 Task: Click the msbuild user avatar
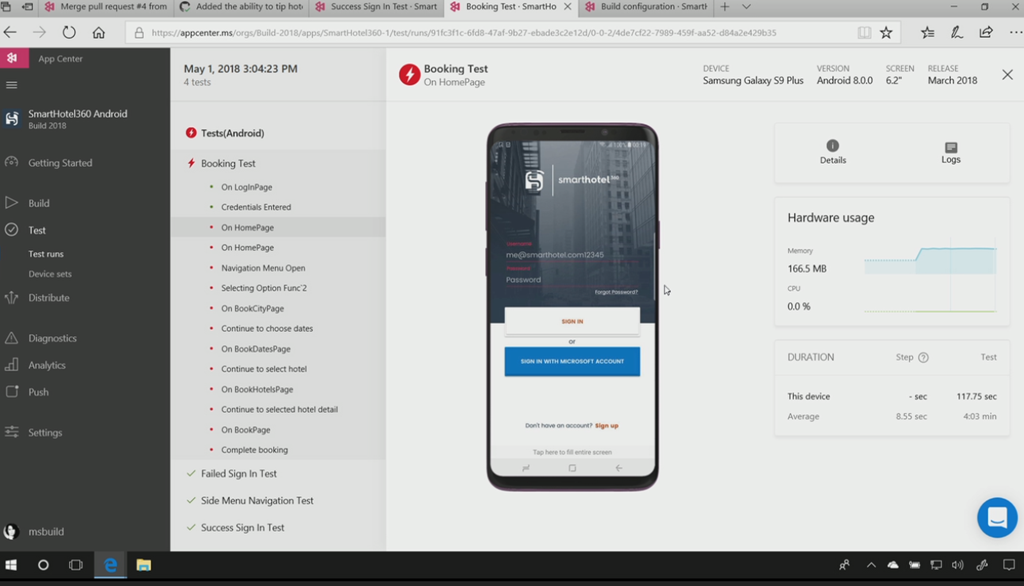coord(10,532)
